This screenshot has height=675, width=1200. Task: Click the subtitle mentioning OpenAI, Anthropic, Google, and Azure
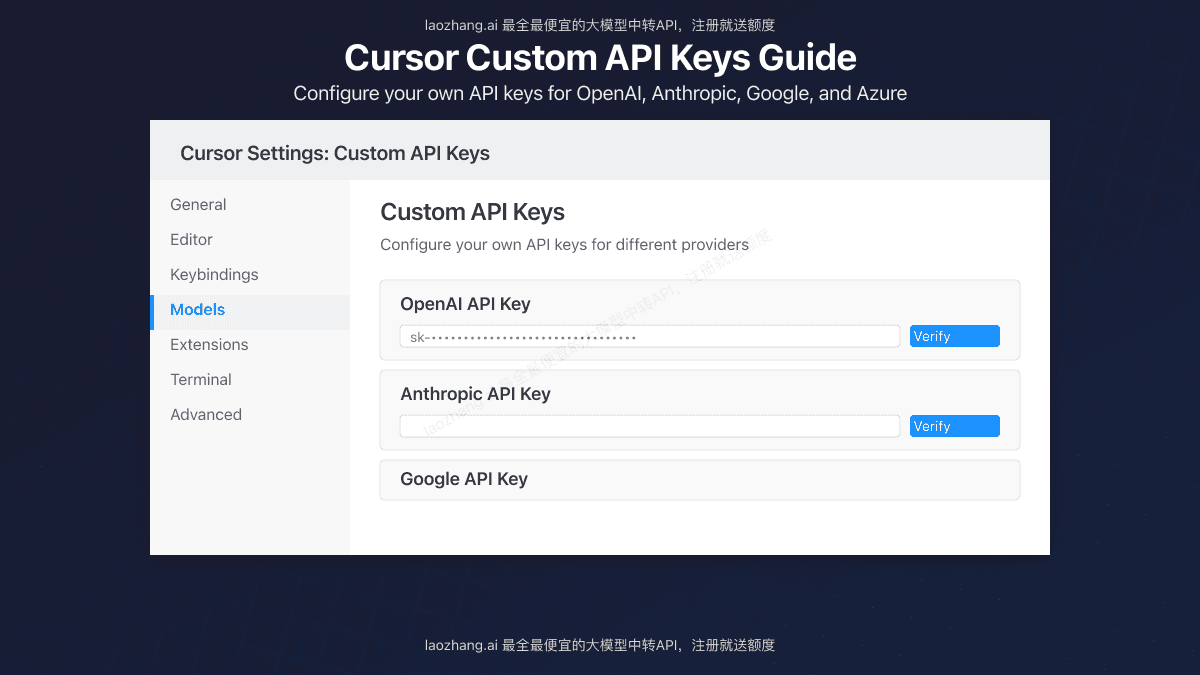pos(600,93)
